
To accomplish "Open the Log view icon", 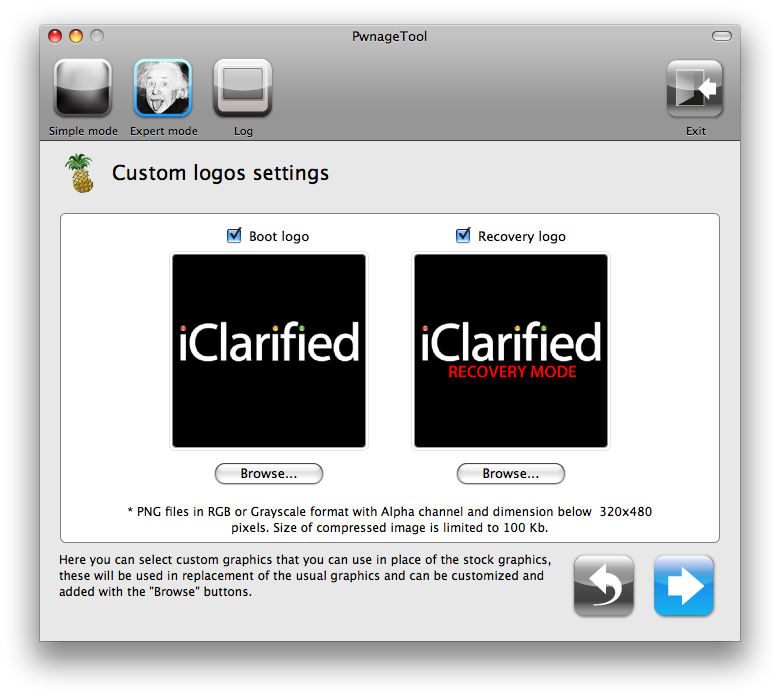I will [x=243, y=89].
